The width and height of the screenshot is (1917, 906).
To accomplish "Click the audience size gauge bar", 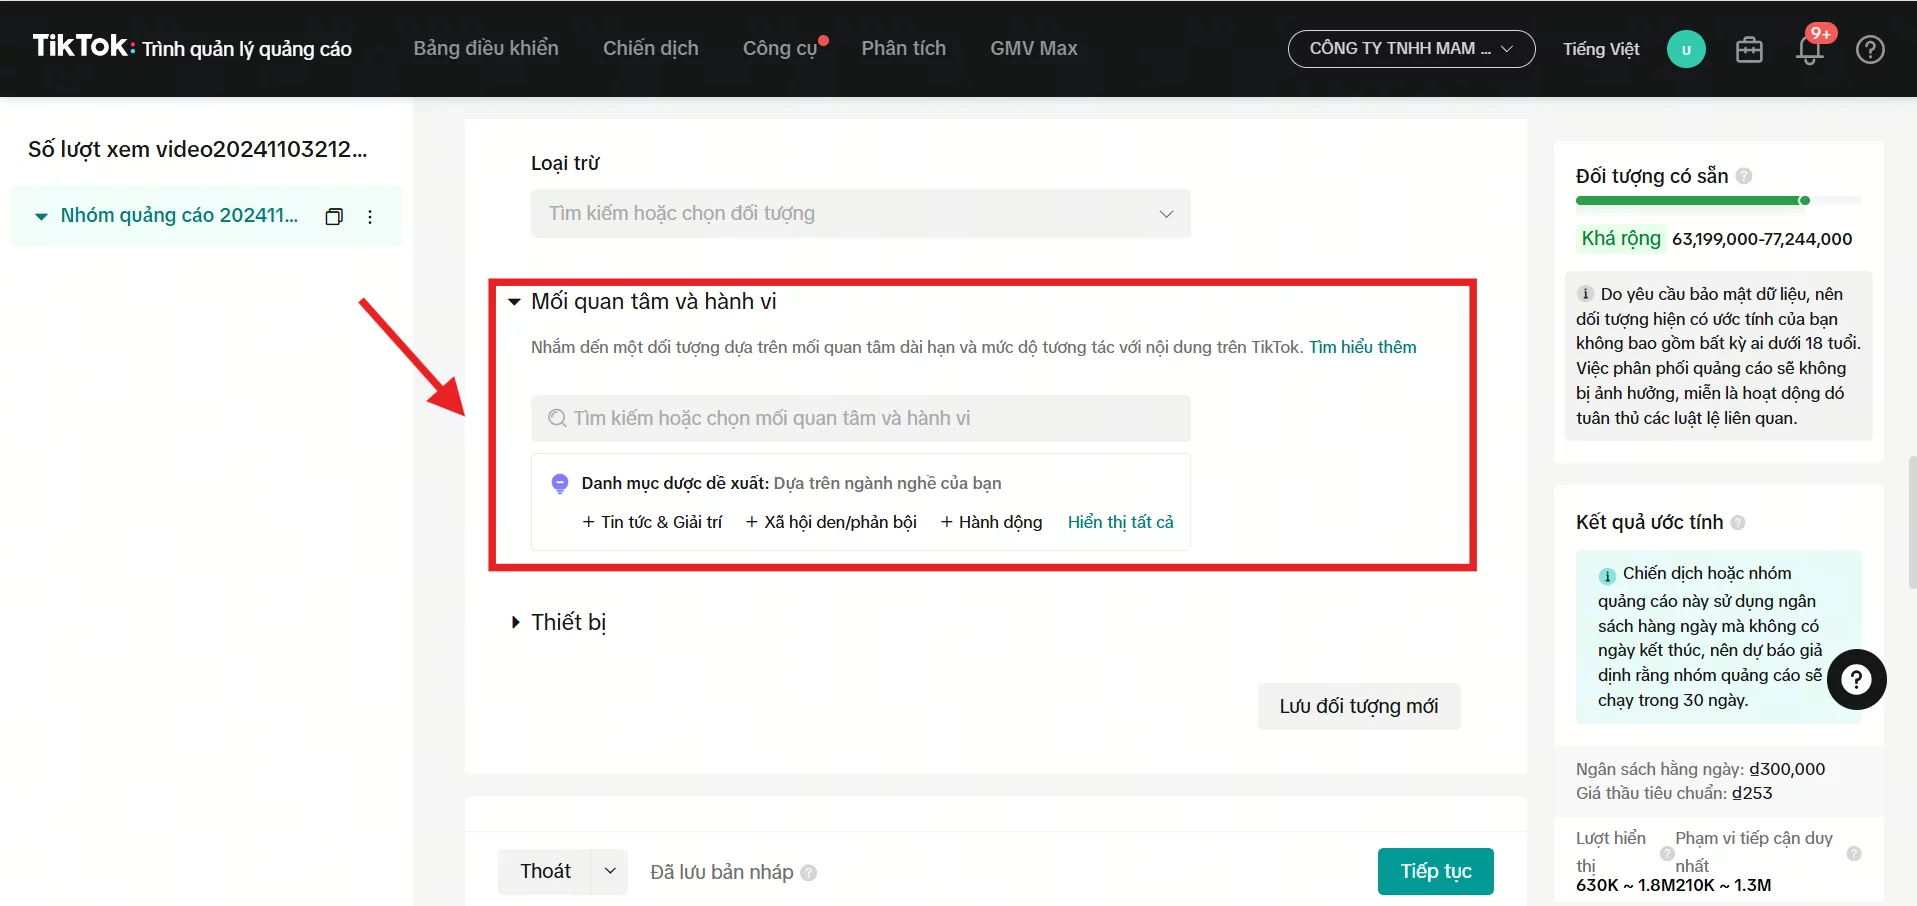I will tap(1718, 201).
